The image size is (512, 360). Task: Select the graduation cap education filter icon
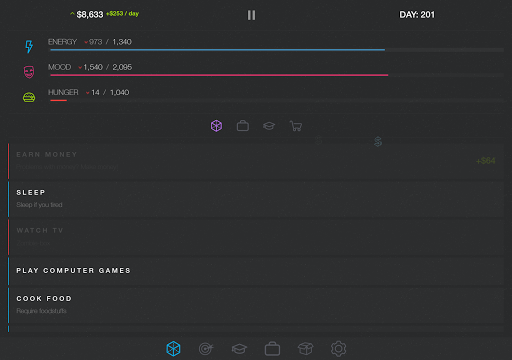pos(269,126)
